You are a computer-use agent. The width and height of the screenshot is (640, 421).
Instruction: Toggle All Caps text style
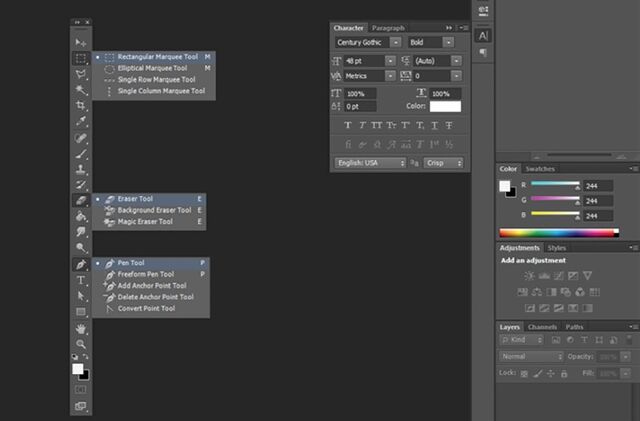click(376, 125)
